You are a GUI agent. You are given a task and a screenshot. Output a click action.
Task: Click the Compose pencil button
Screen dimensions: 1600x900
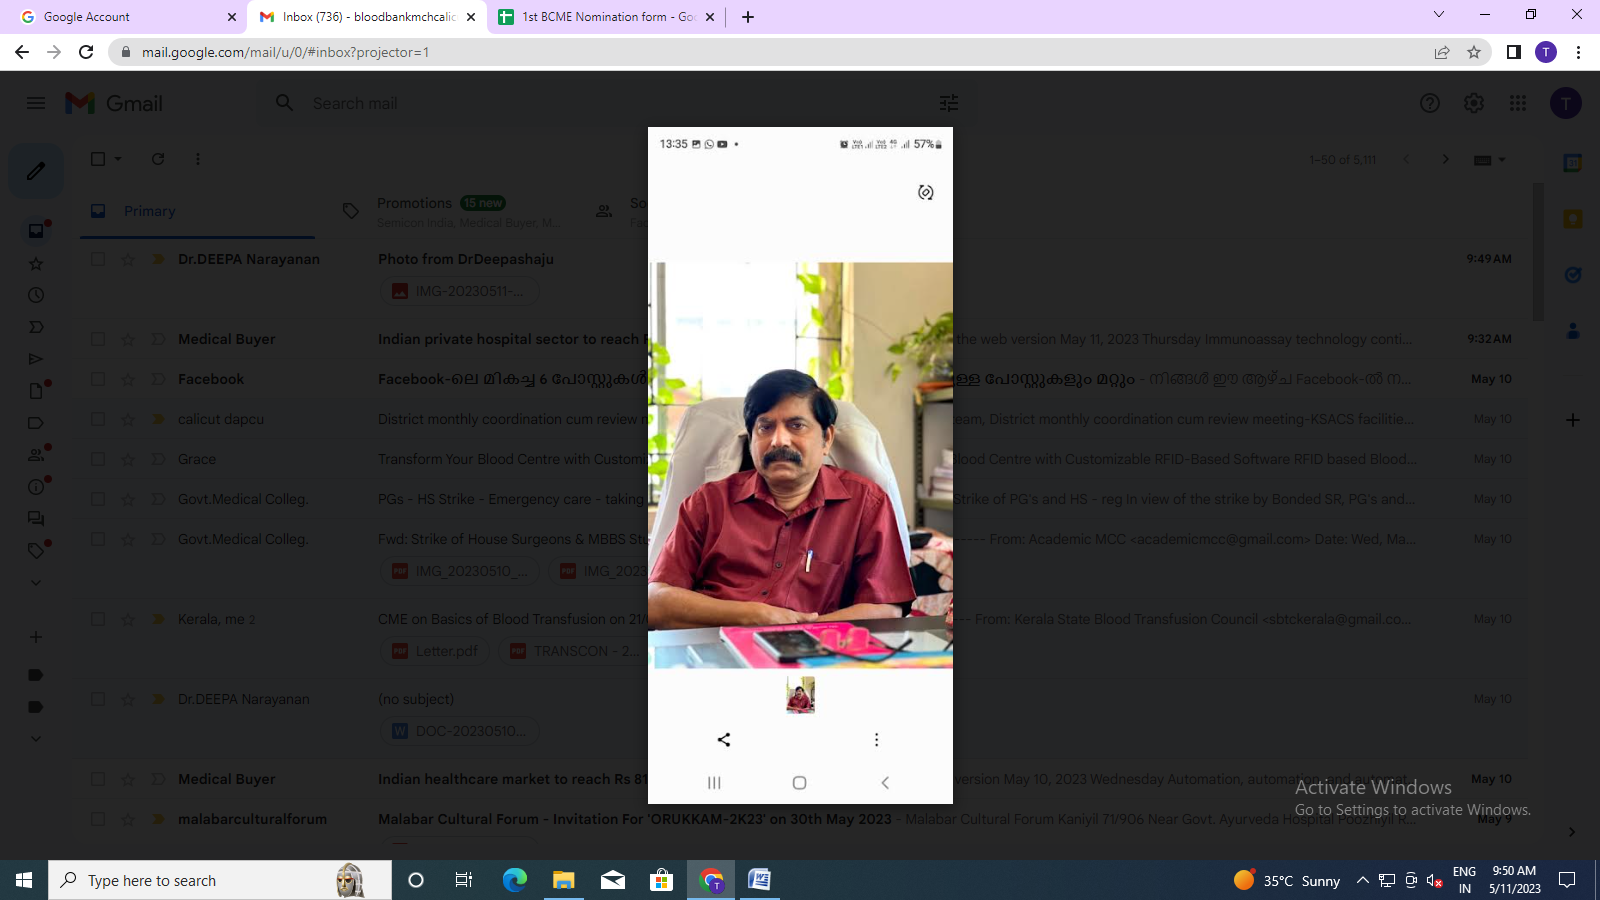pyautogui.click(x=36, y=171)
